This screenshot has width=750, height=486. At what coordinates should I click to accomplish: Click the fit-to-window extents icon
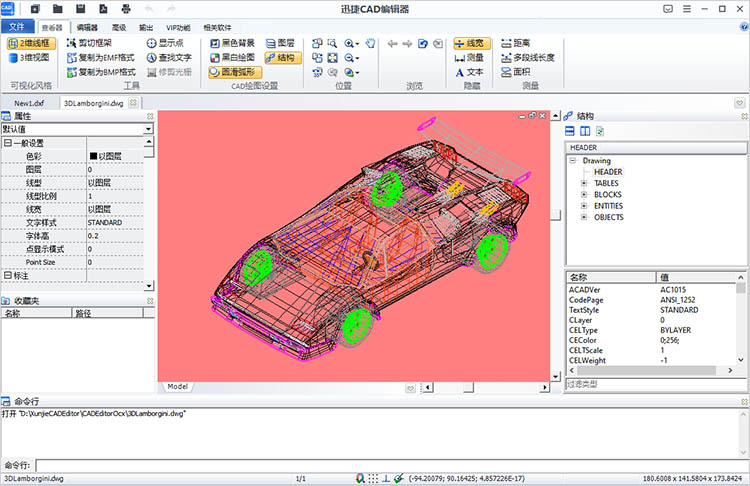[x=332, y=58]
